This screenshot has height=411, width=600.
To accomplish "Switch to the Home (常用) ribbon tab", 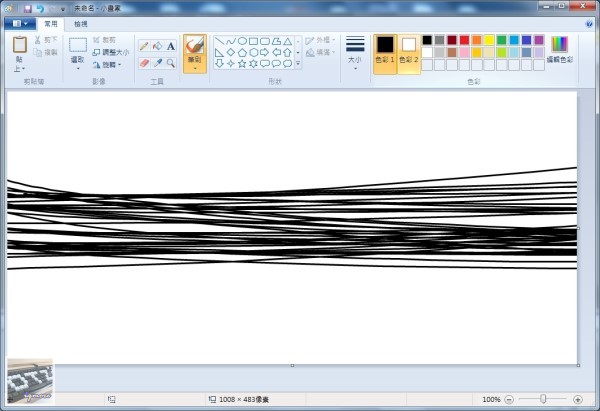I will coord(51,24).
